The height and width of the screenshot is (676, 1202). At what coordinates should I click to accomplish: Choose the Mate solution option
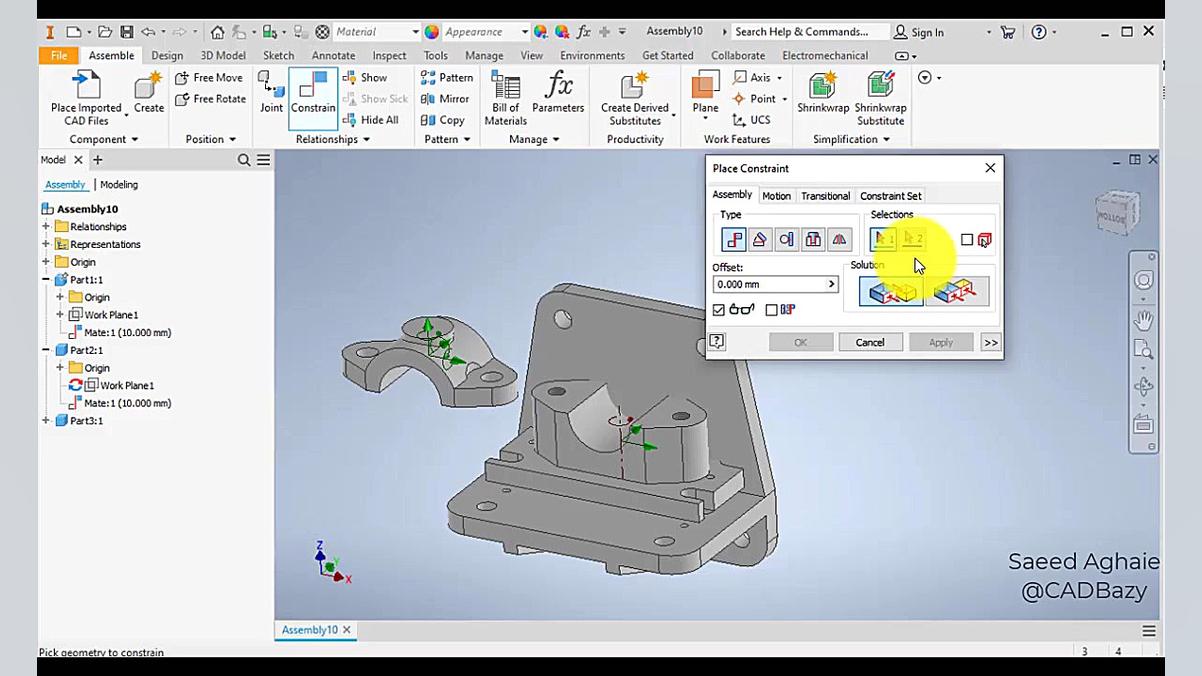click(891, 292)
